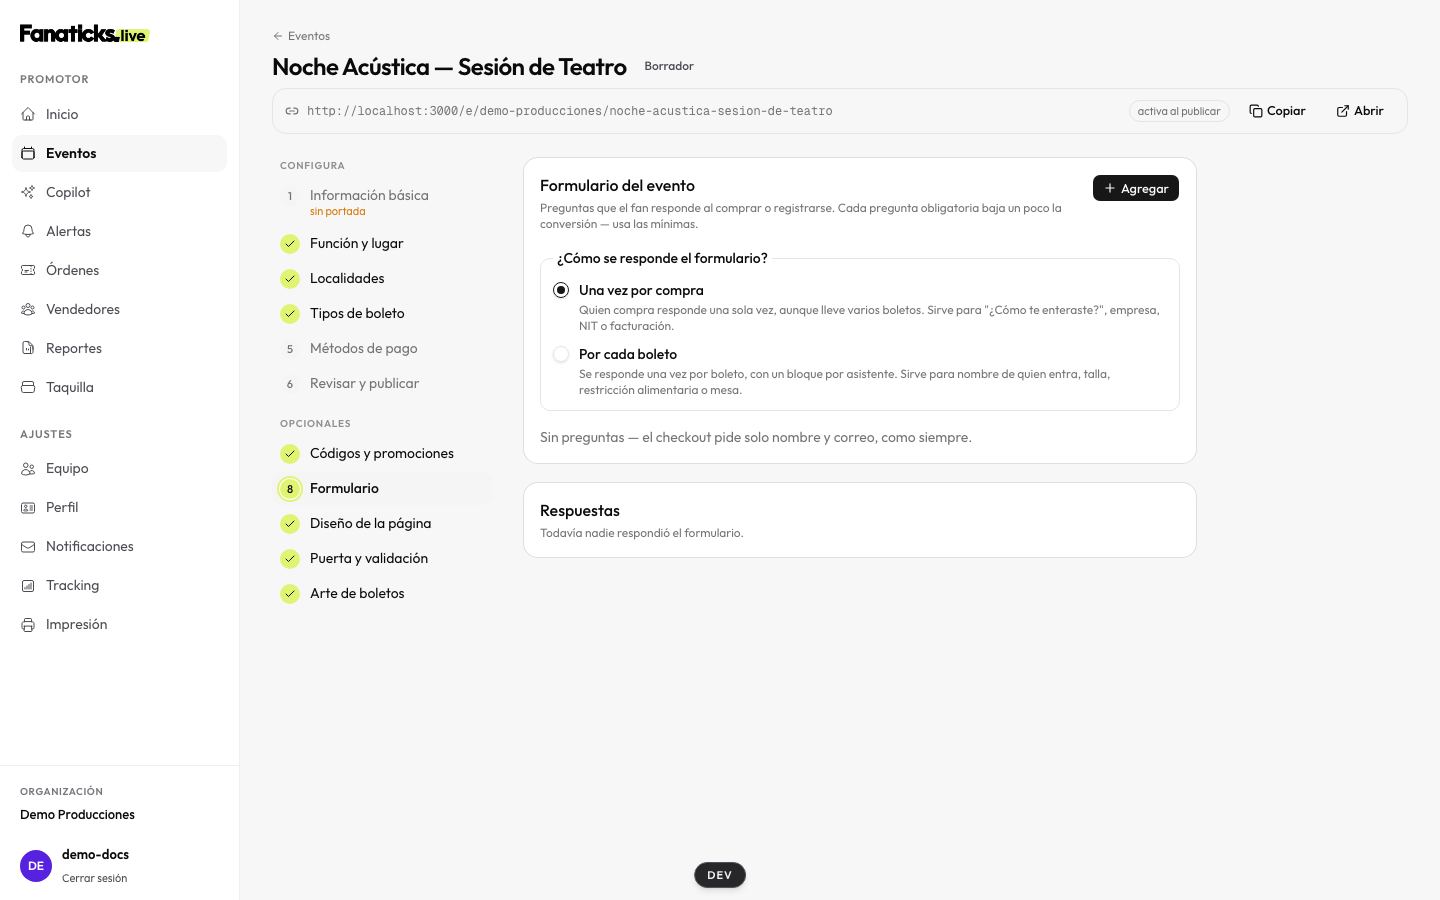Open Copilot via its sparkle icon
Image resolution: width=1440 pixels, height=900 pixels.
click(x=28, y=192)
